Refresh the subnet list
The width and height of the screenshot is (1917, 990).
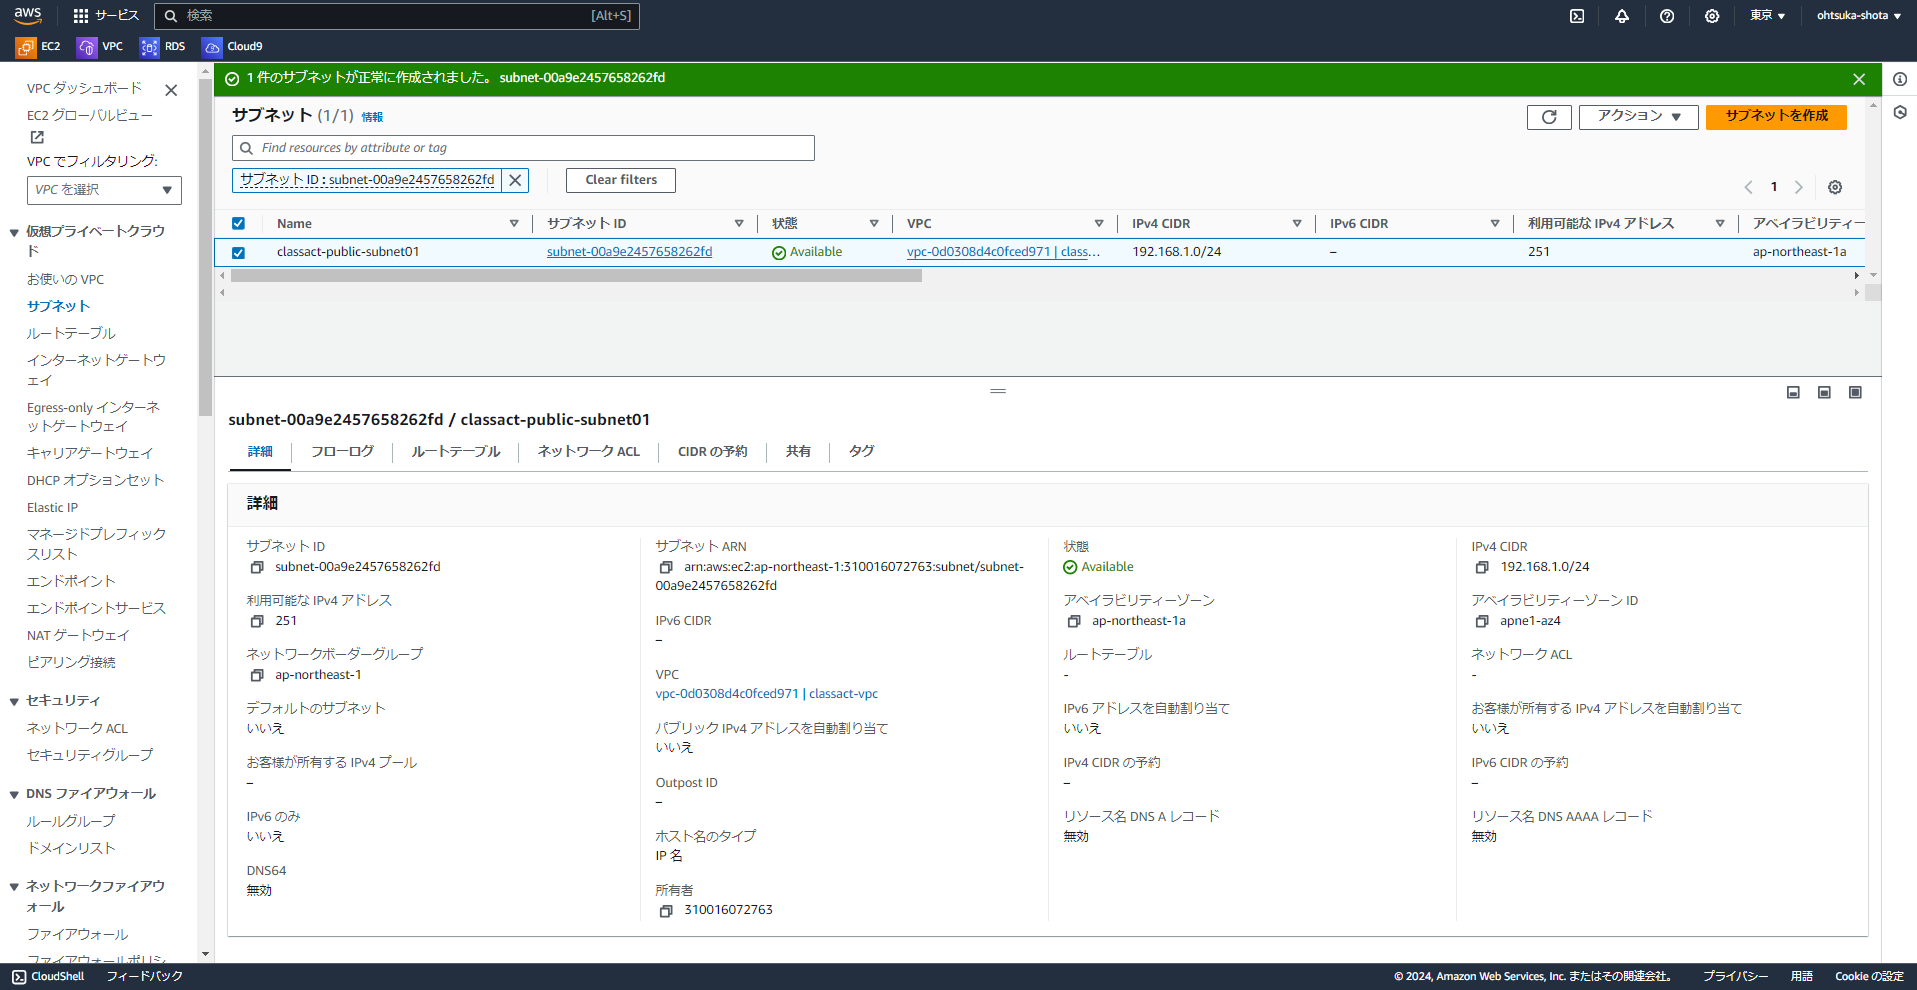point(1549,117)
